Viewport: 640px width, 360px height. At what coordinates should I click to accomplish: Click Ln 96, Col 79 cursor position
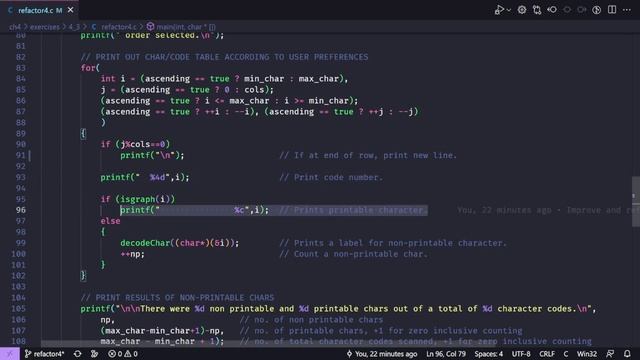click(x=446, y=354)
